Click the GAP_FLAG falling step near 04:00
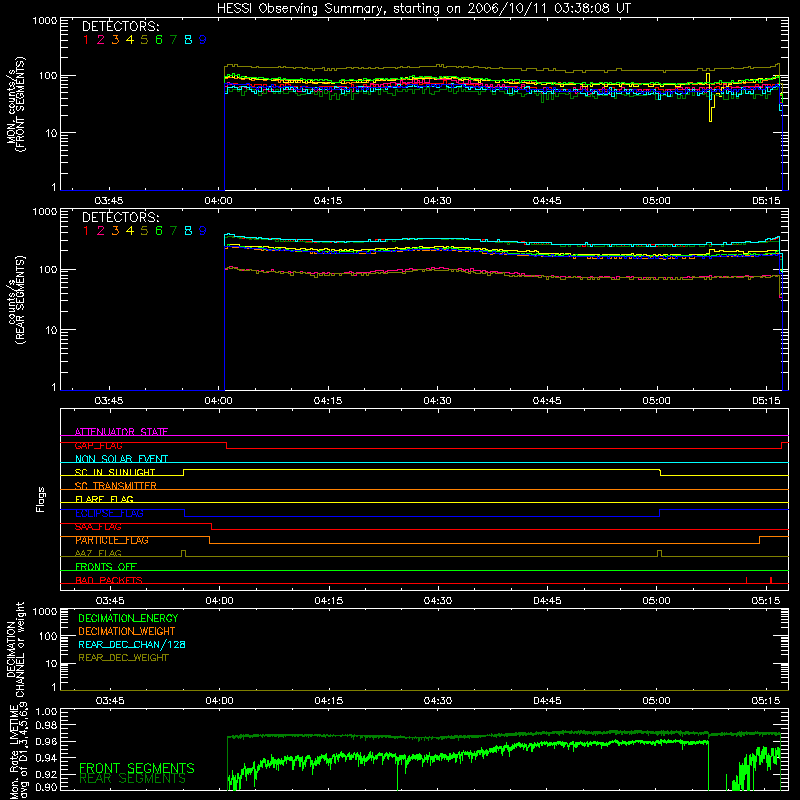Screen dimensions: 800x800 tap(227, 445)
